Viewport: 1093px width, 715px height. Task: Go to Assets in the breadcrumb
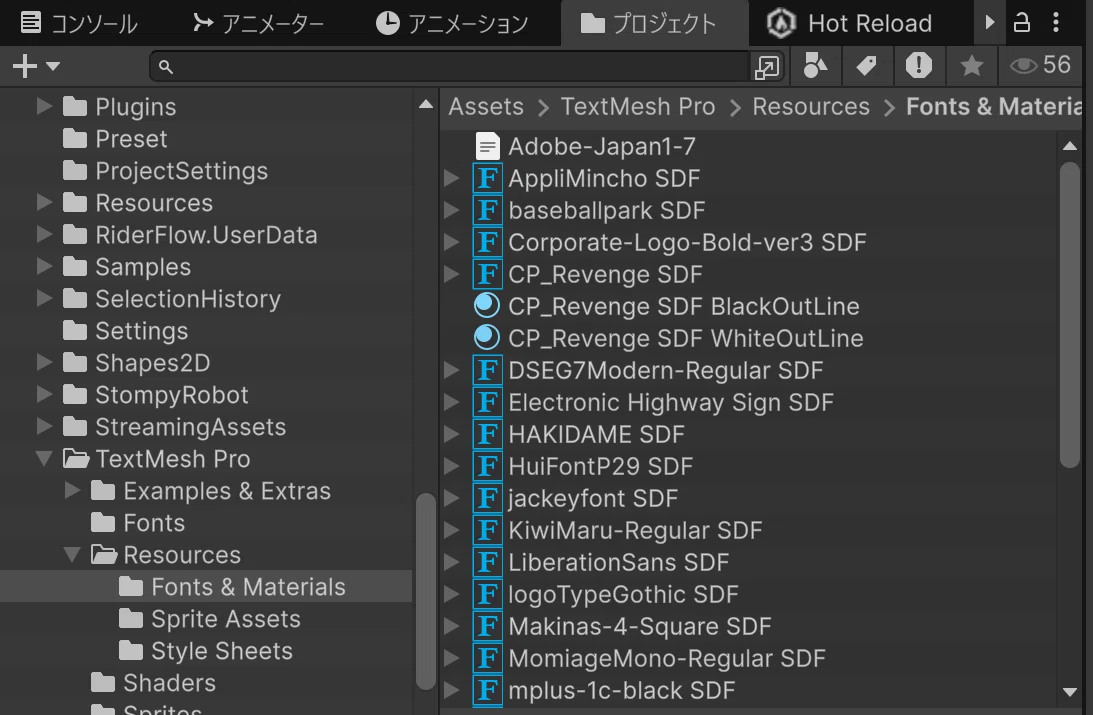click(486, 107)
